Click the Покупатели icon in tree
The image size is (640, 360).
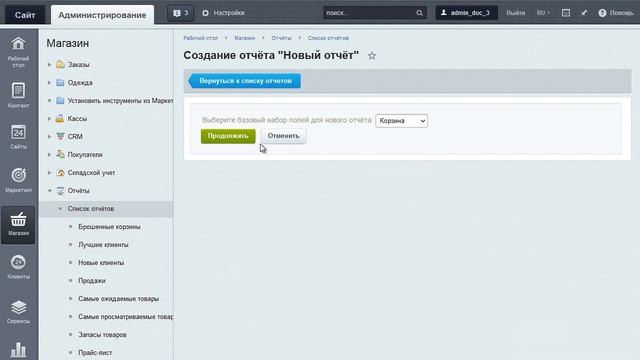(x=60, y=154)
